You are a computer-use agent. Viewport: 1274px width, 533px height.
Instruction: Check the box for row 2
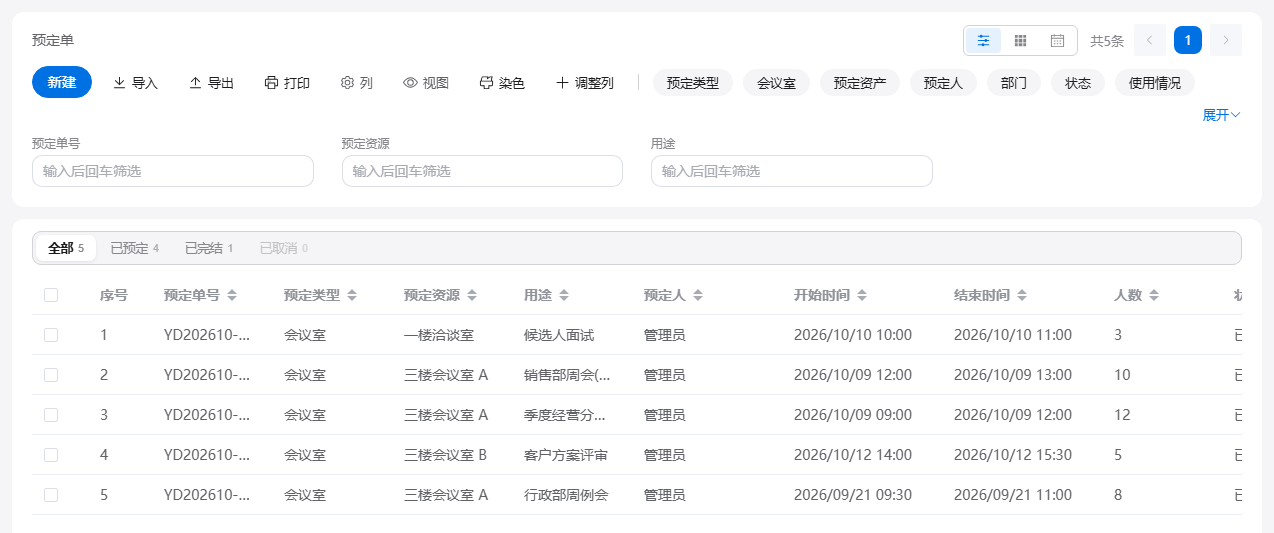click(x=51, y=375)
